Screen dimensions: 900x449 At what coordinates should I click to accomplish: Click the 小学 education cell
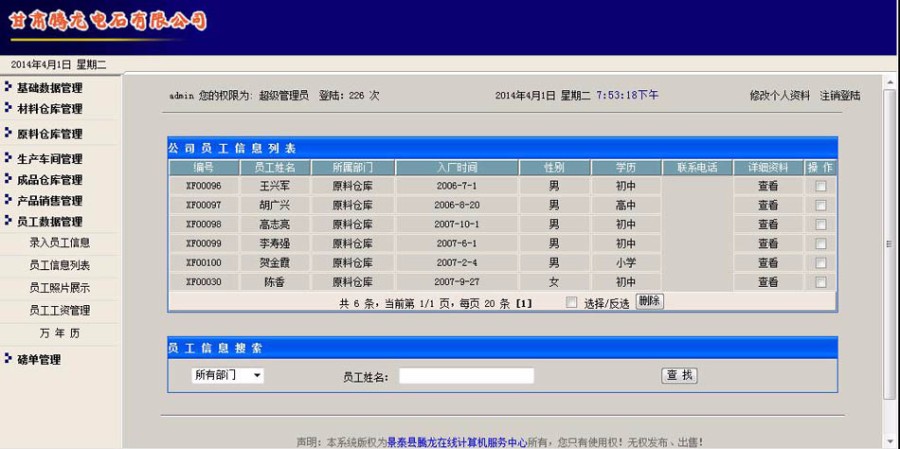pyautogui.click(x=626, y=263)
